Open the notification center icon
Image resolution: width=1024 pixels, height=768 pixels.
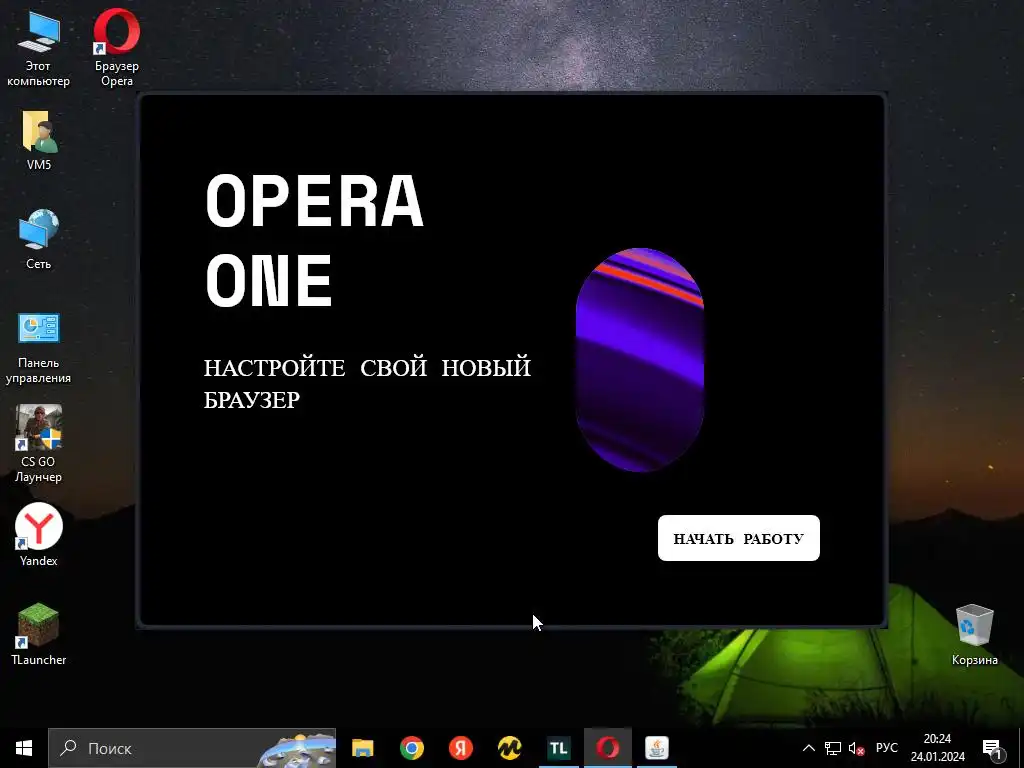coord(992,748)
